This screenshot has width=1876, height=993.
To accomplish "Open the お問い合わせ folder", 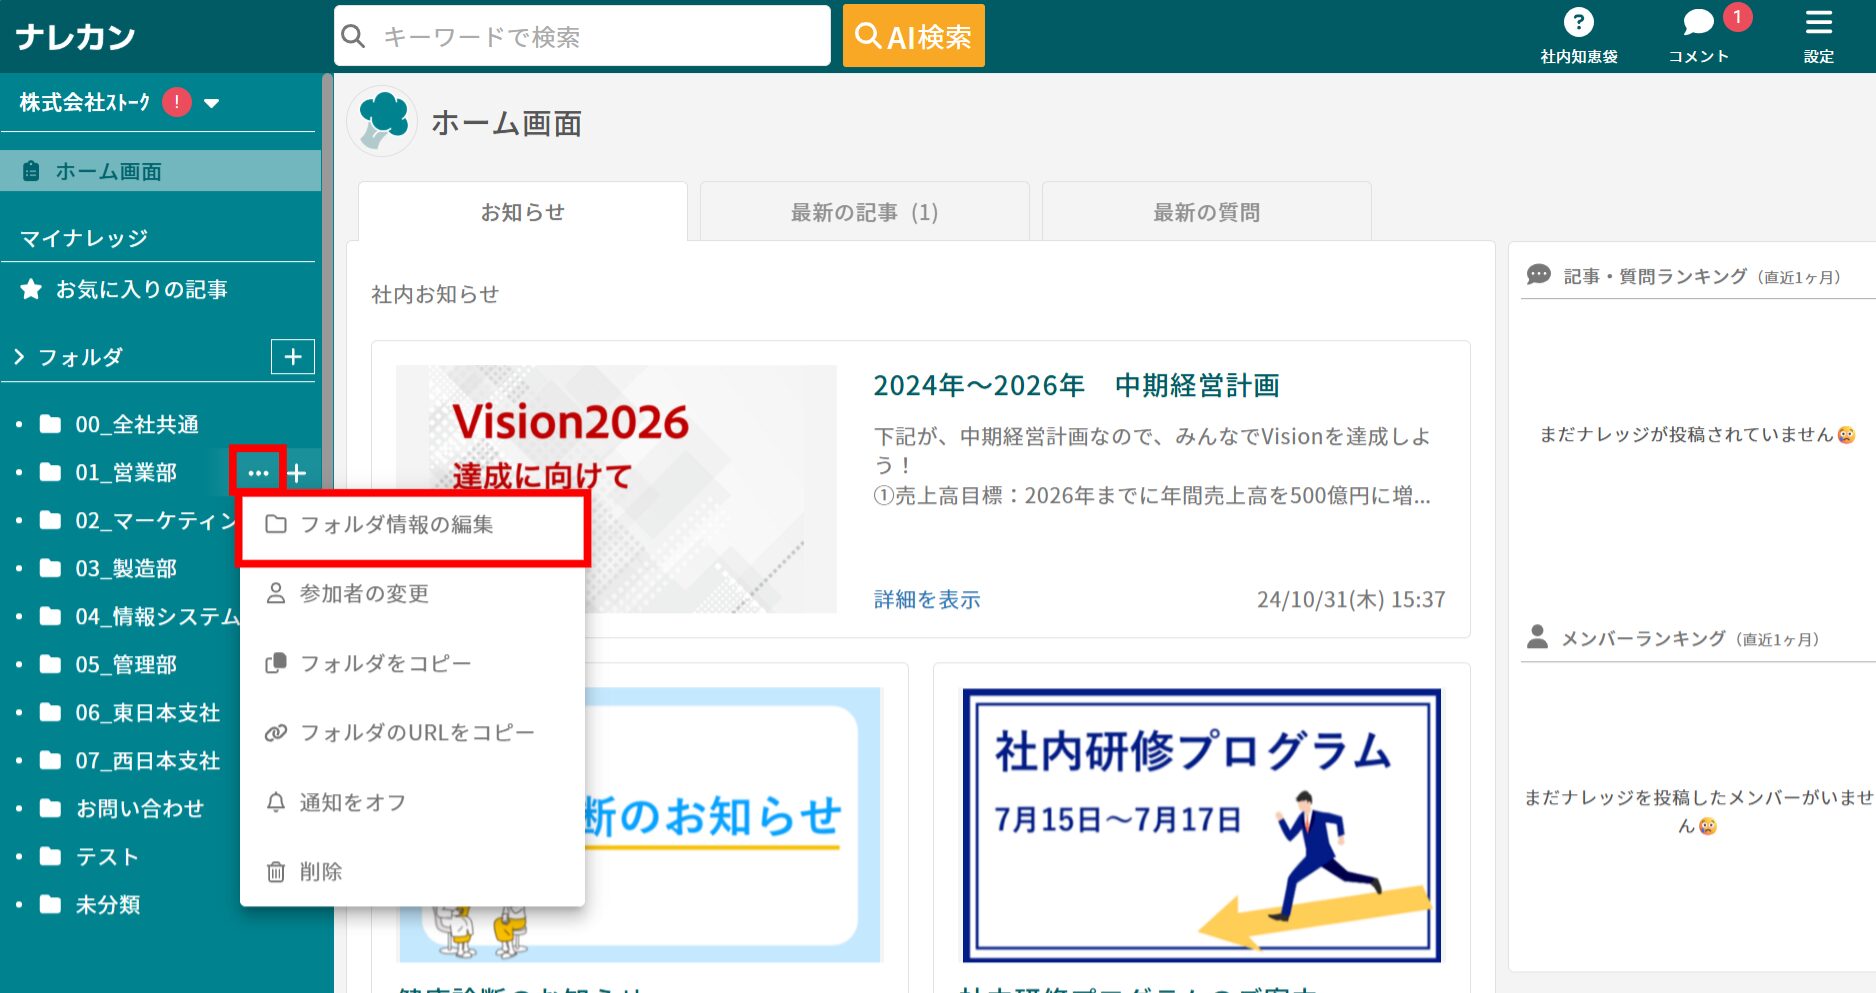I will pos(140,808).
